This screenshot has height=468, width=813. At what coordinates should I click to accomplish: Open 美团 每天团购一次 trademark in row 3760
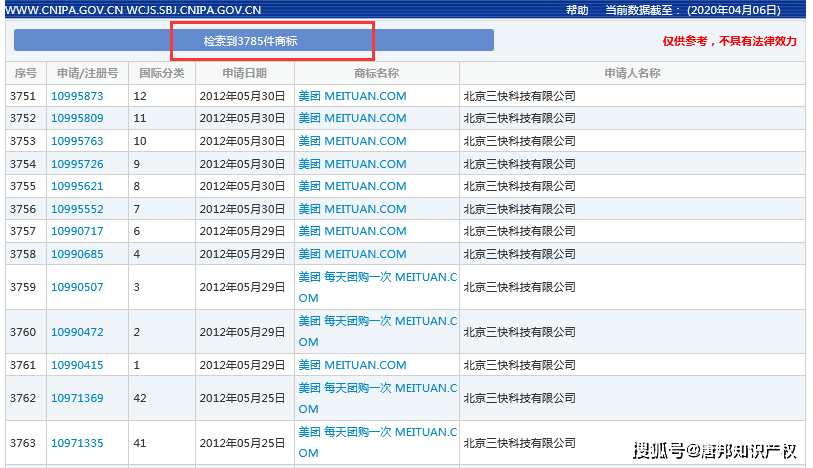point(377,332)
